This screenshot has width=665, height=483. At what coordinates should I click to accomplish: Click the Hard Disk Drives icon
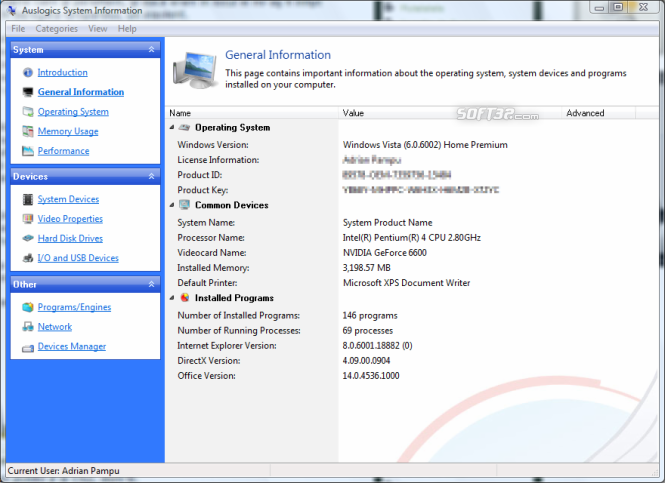click(x=28, y=238)
